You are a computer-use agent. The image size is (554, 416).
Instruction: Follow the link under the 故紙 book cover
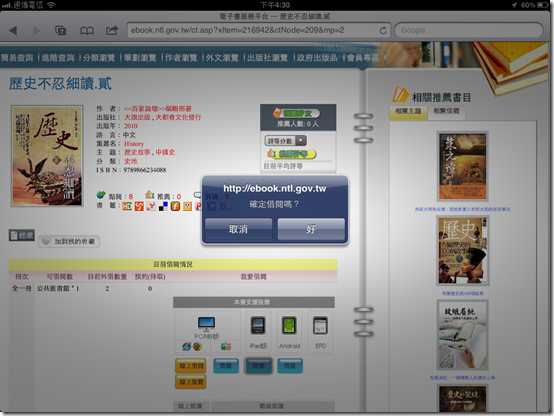(462, 377)
